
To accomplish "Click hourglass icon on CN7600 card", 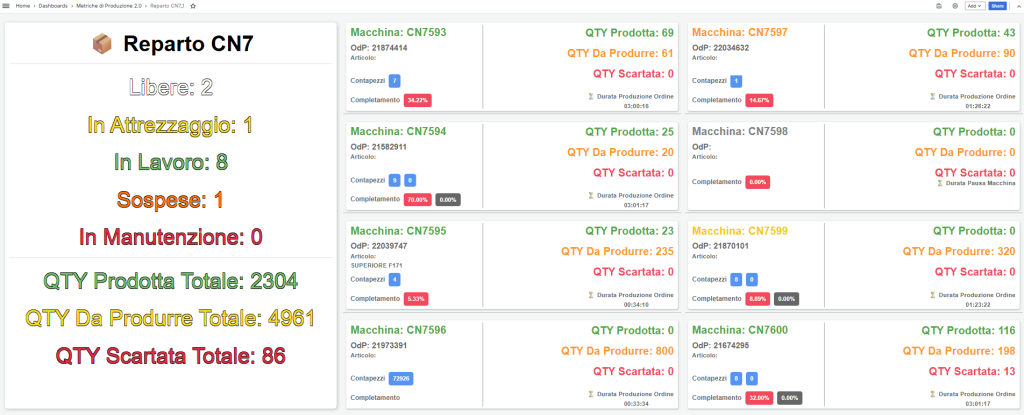I will click(x=933, y=394).
